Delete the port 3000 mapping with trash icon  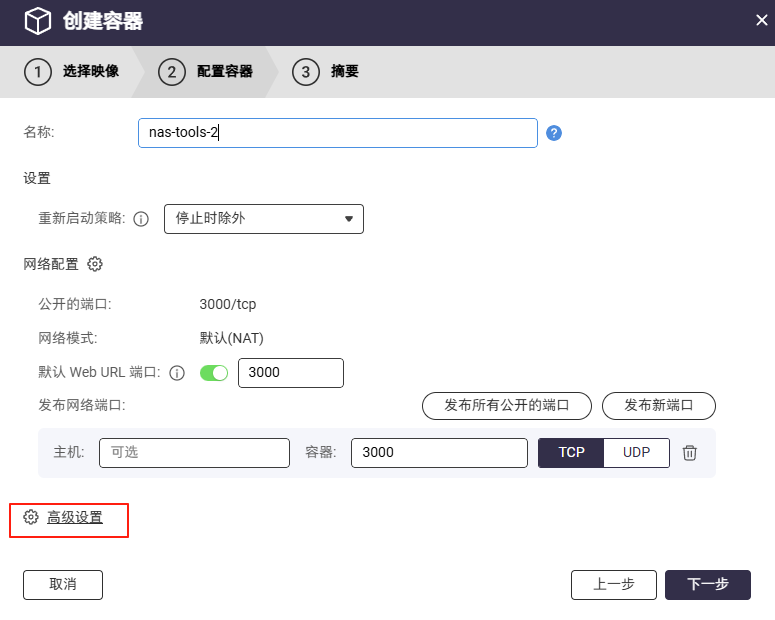pos(689,452)
